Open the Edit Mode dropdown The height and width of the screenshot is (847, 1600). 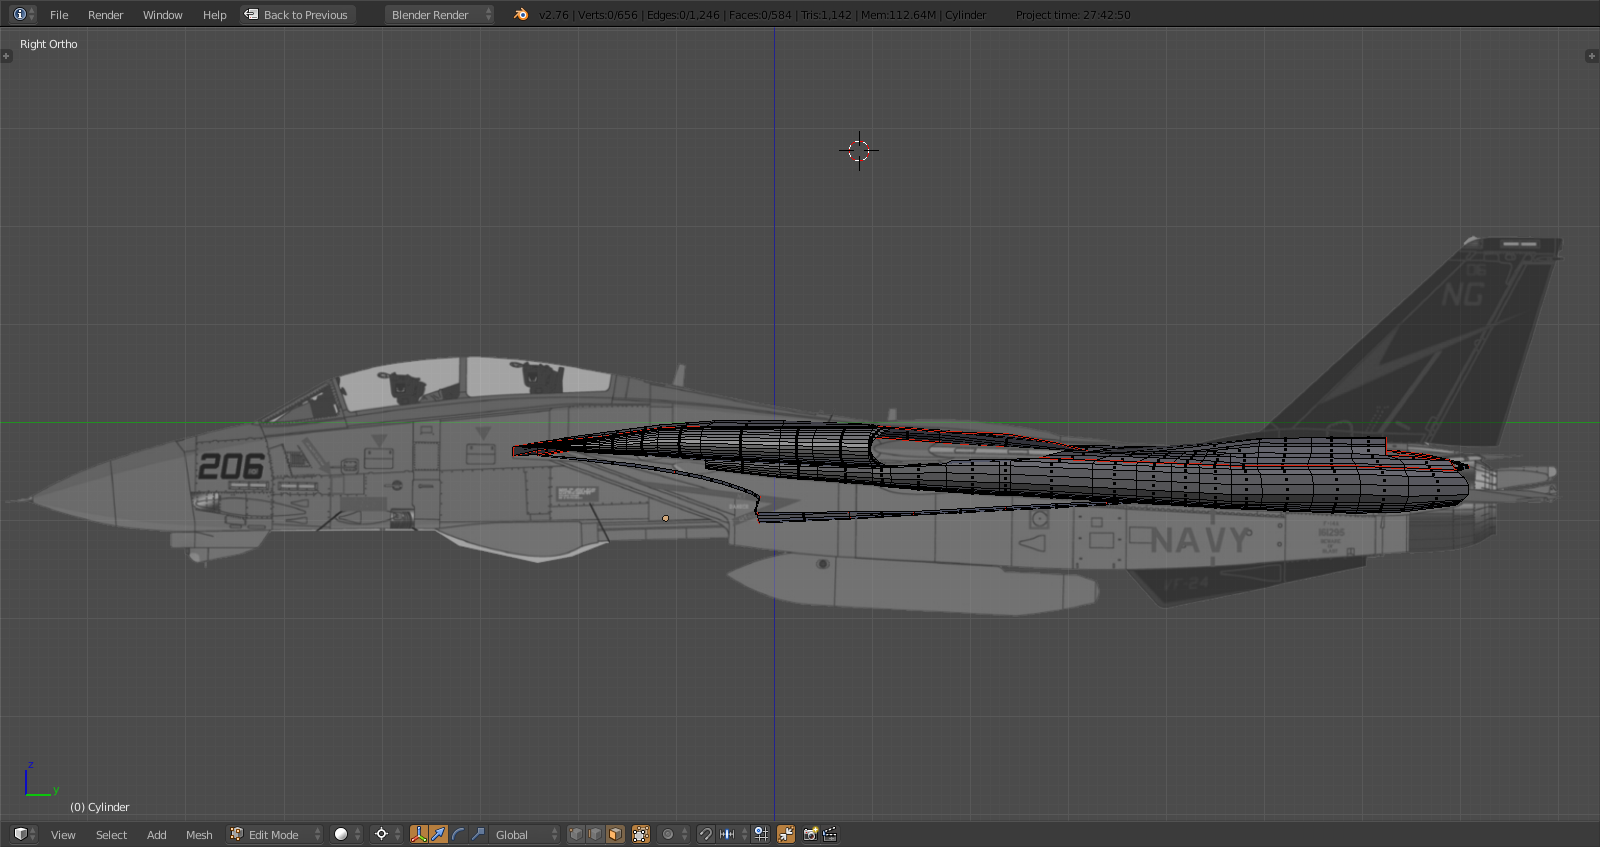[x=275, y=834]
